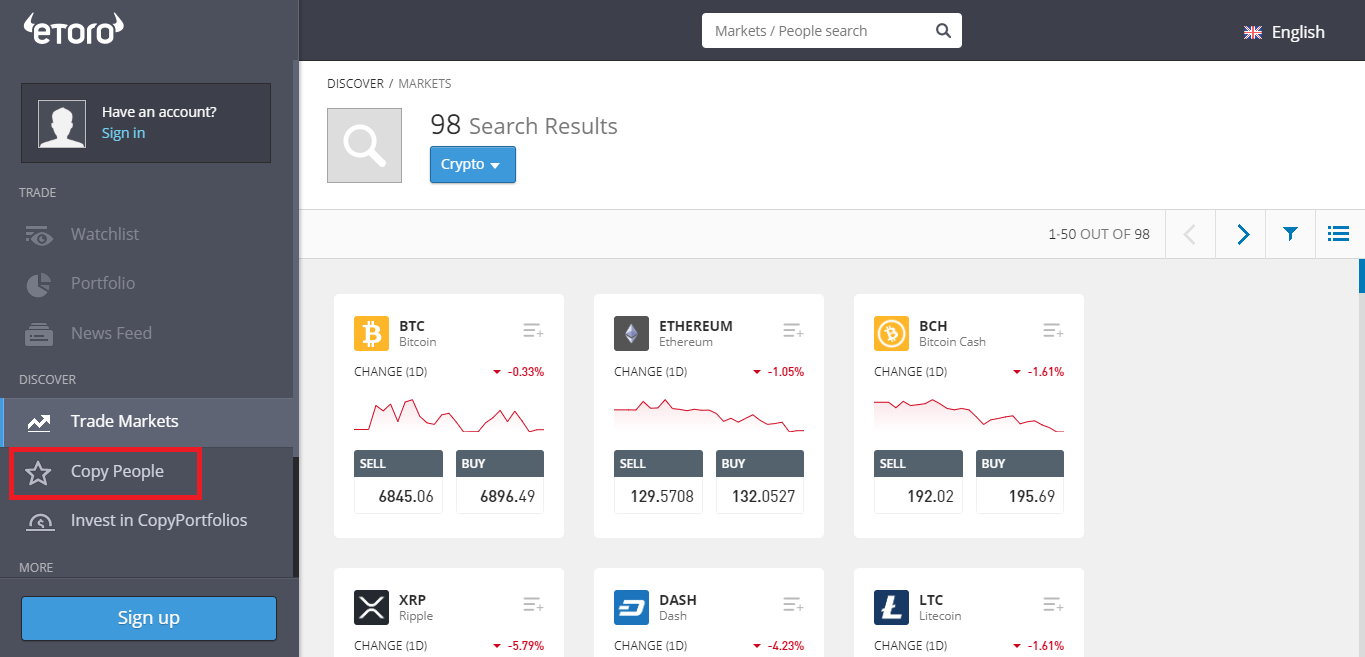This screenshot has width=1365, height=657.
Task: Click the Sign in link
Action: click(x=123, y=133)
